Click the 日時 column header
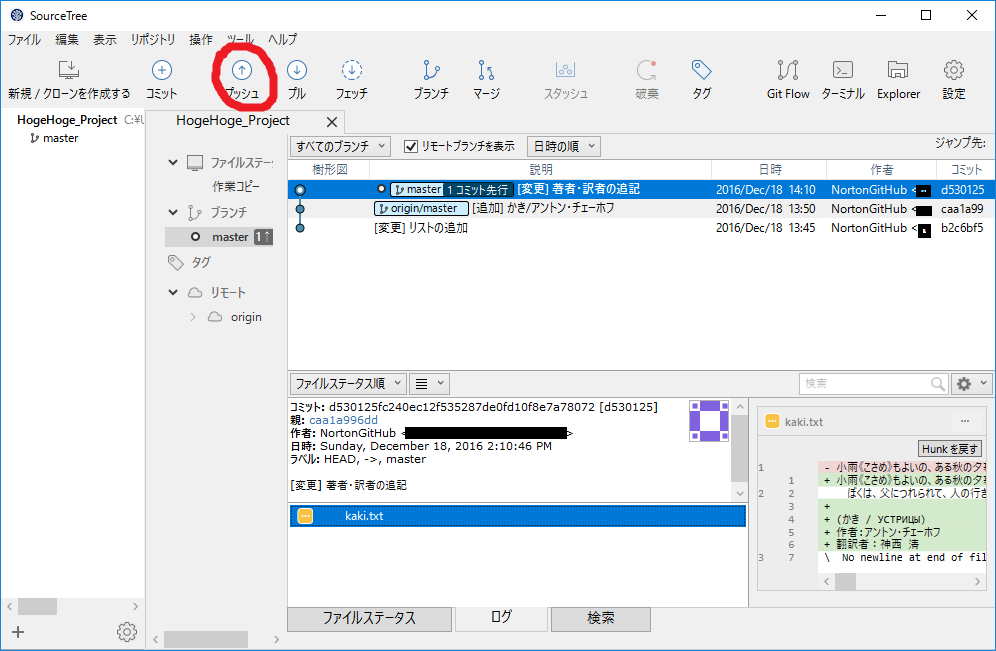 (x=769, y=170)
